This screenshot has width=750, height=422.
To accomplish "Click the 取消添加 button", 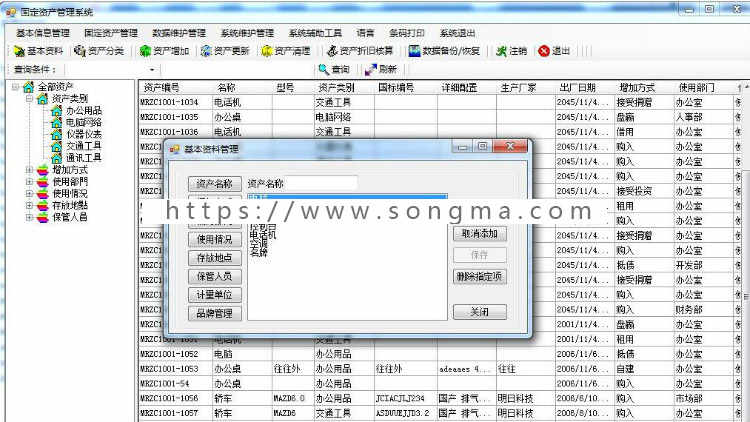I will tap(480, 233).
